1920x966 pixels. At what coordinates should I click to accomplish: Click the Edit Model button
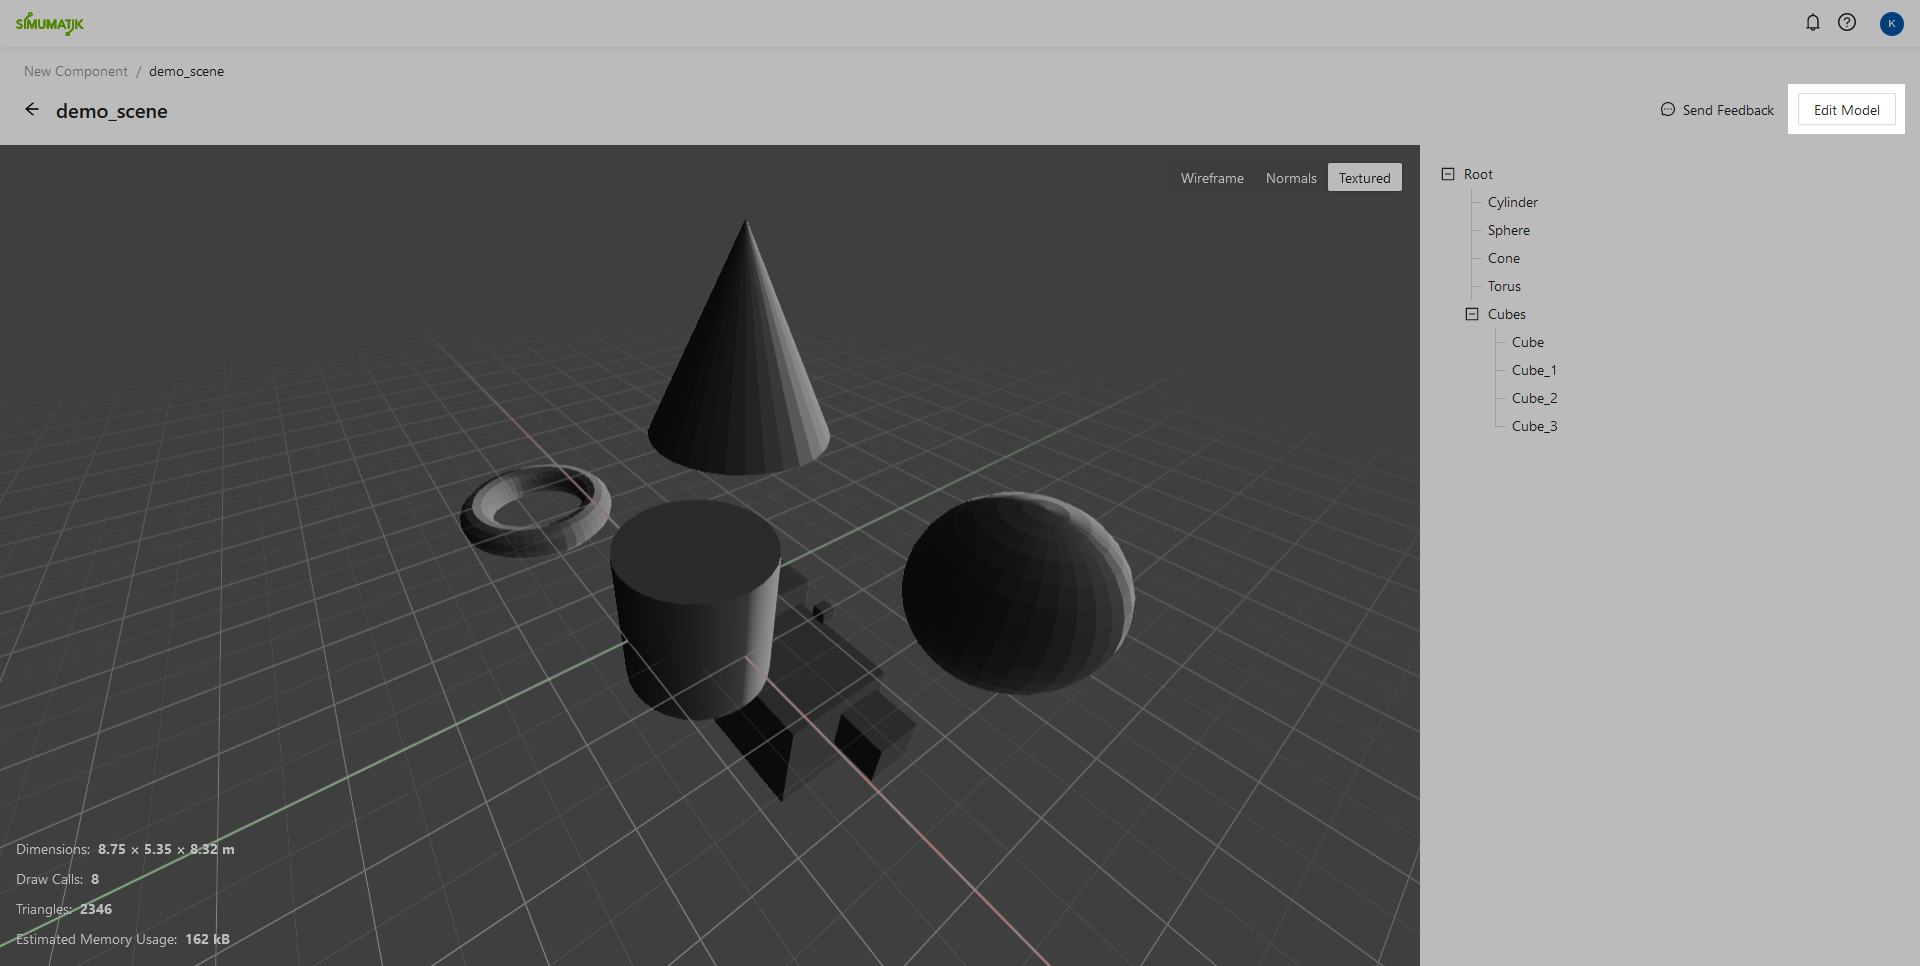1846,109
